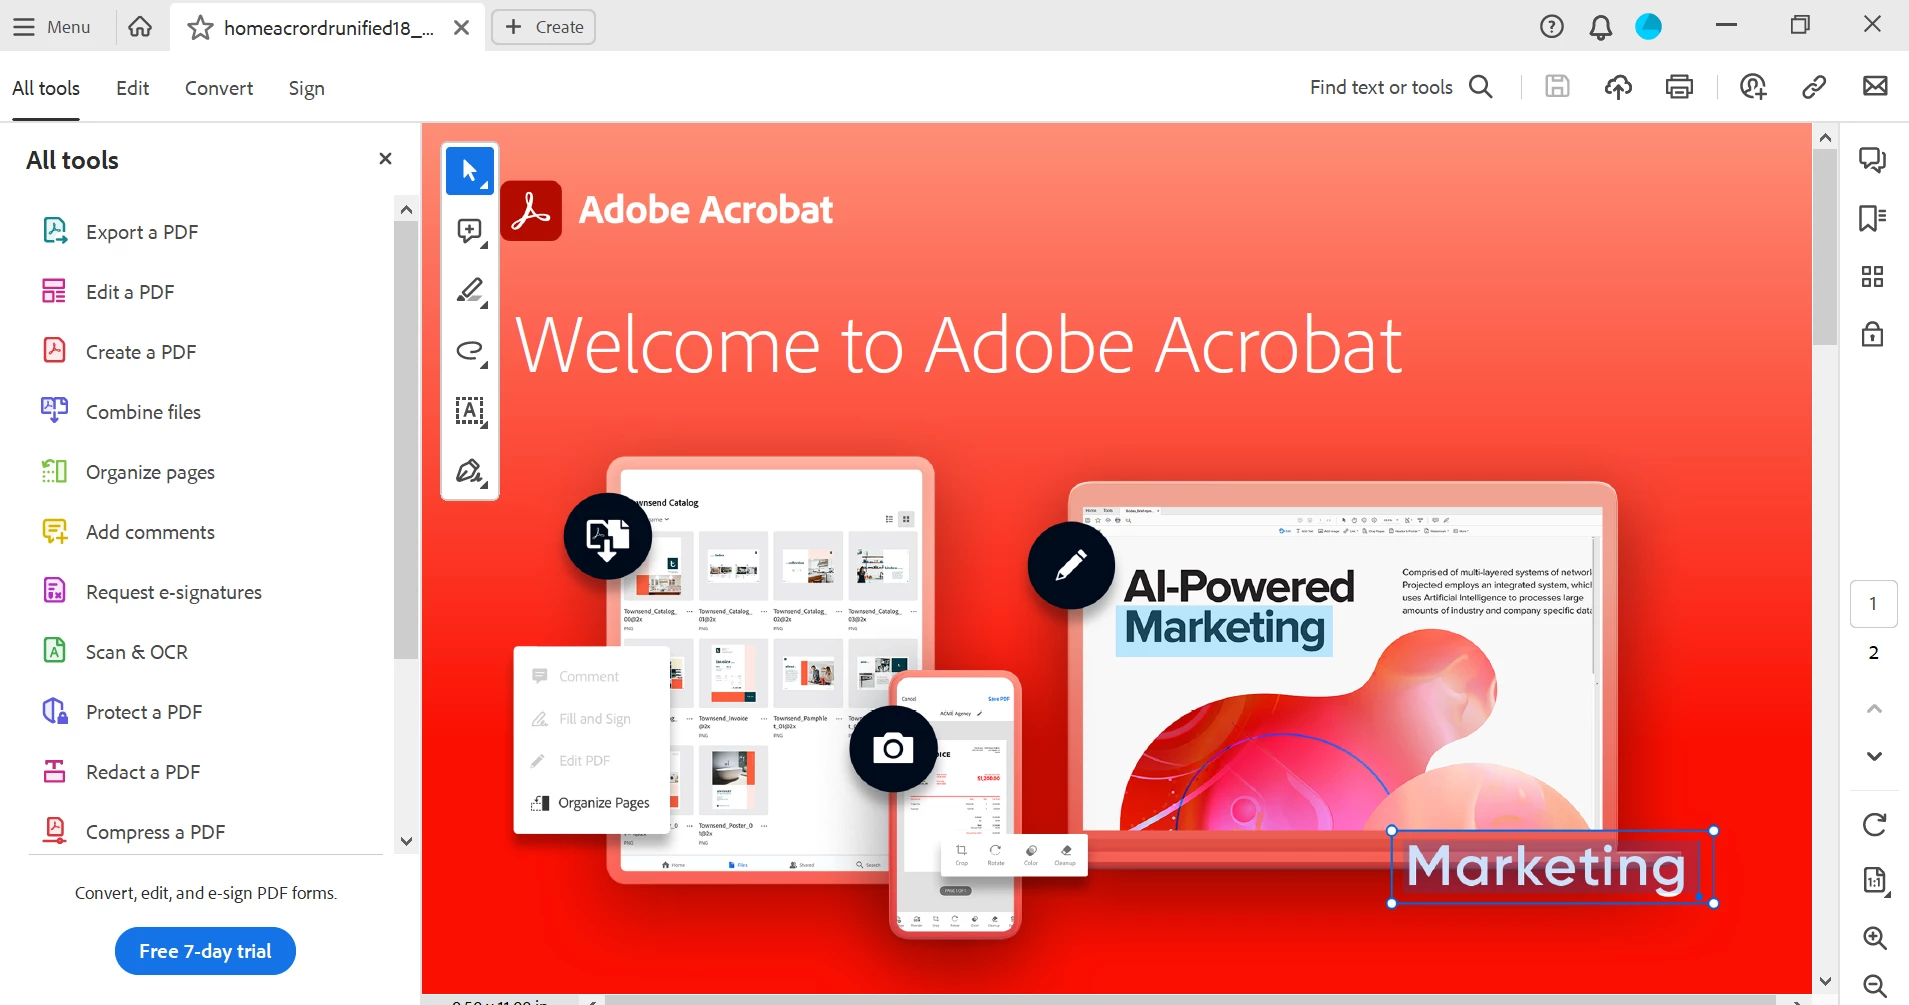The height and width of the screenshot is (1005, 1909).
Task: Star the current document tab
Action: 200,28
